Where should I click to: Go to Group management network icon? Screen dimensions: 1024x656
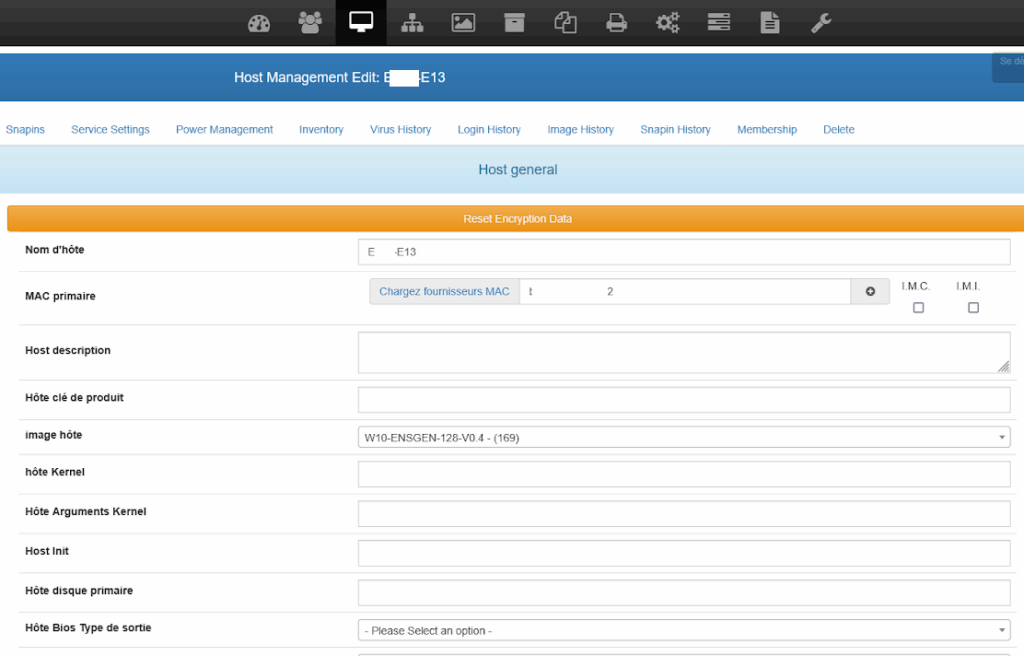[x=412, y=23]
